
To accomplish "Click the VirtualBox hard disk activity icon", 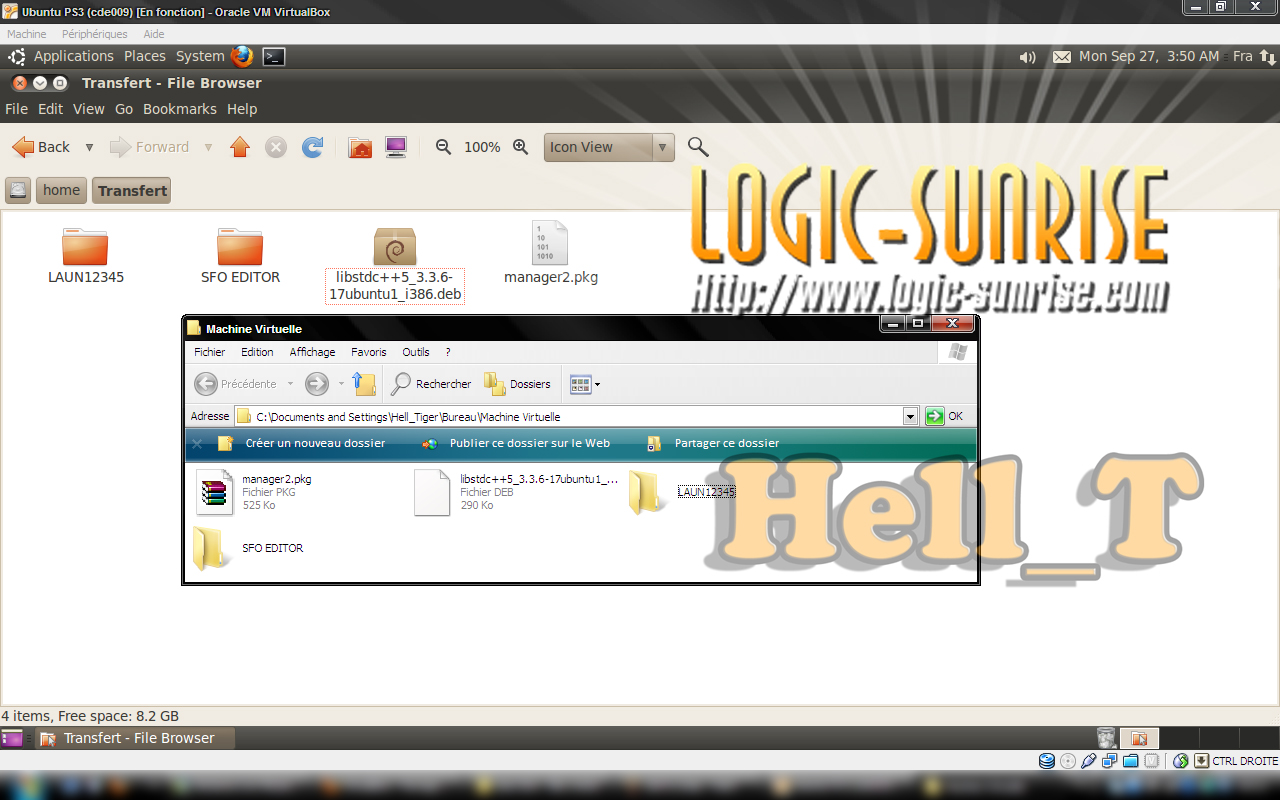I will click(1047, 761).
